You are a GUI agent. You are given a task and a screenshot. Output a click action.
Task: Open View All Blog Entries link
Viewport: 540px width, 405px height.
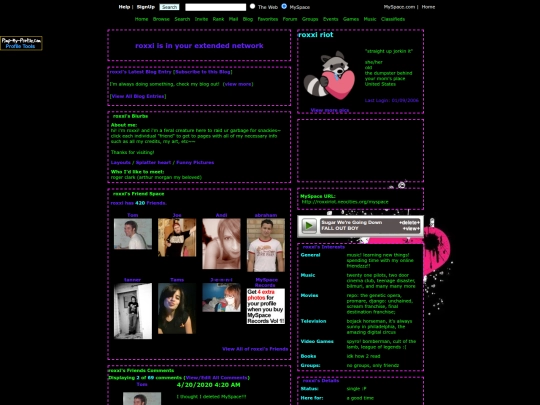click(x=138, y=96)
